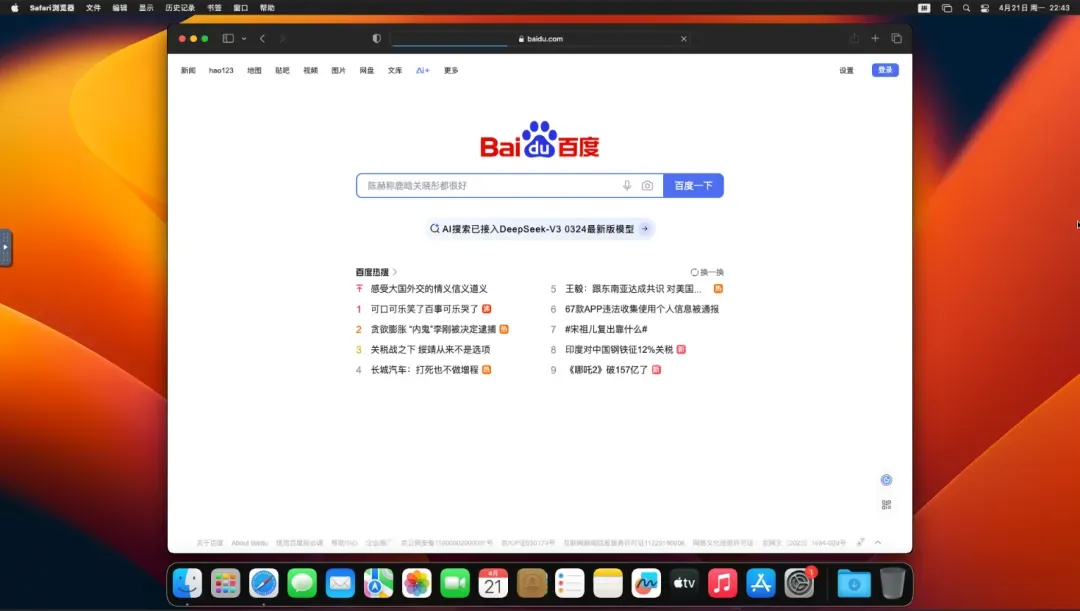Viewport: 1080px width, 611px height.
Task: Click the blue 登录 login button
Action: pyautogui.click(x=885, y=70)
